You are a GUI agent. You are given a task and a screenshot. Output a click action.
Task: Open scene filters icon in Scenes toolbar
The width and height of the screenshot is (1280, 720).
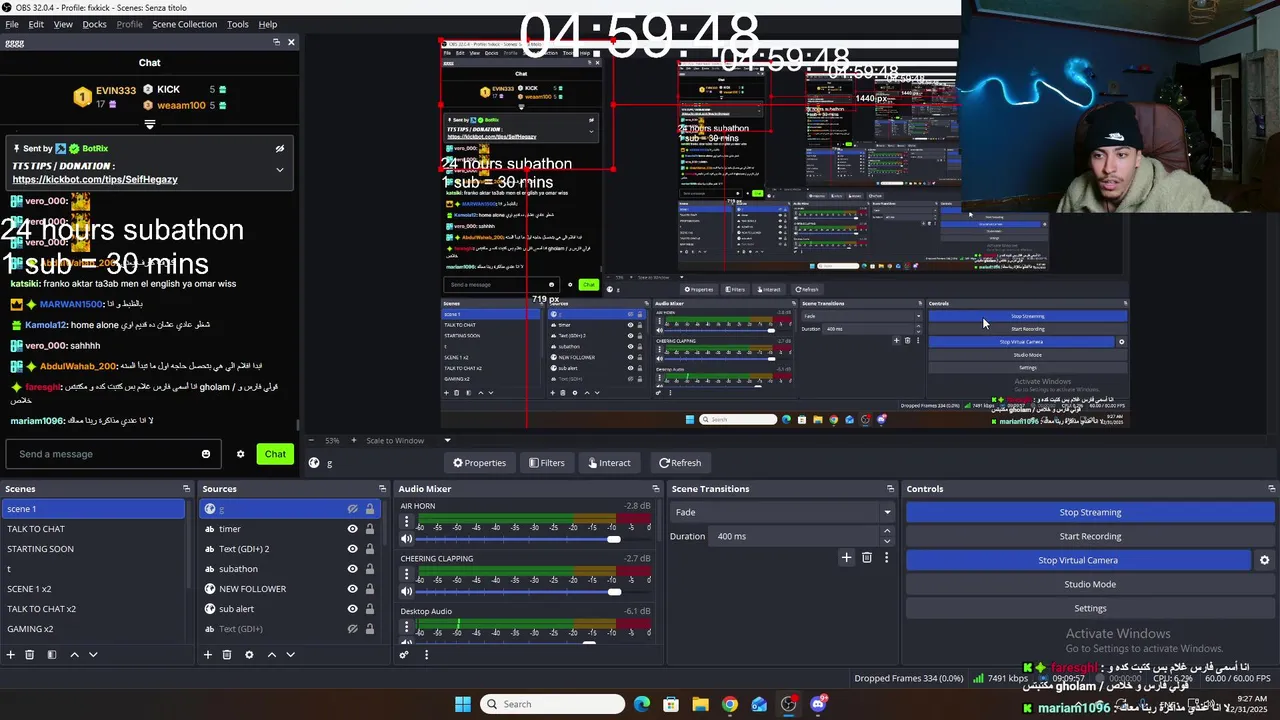pyautogui.click(x=52, y=655)
